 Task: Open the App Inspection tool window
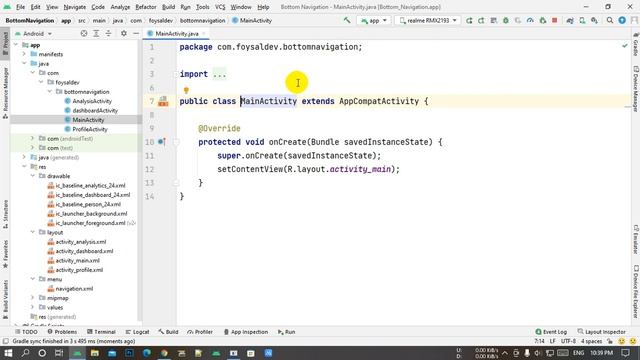click(x=246, y=332)
